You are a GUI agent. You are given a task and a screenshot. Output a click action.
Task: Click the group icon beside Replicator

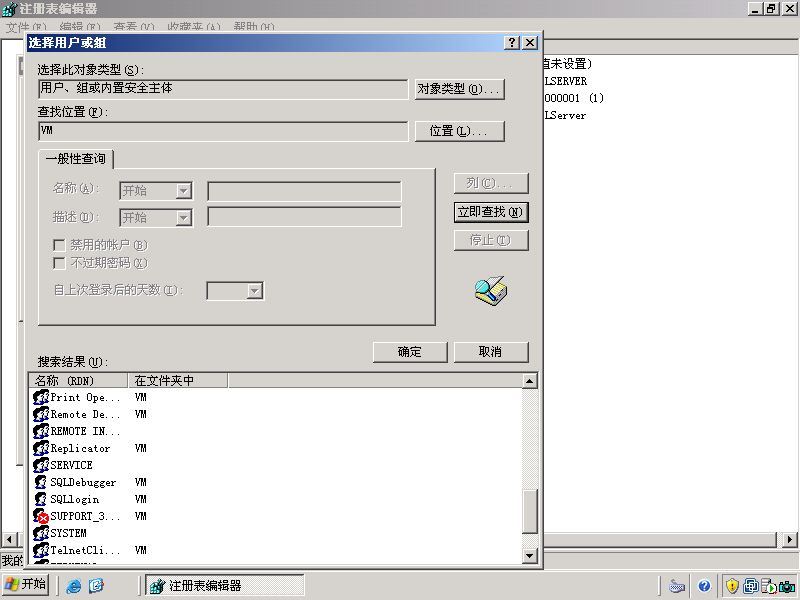coord(41,448)
